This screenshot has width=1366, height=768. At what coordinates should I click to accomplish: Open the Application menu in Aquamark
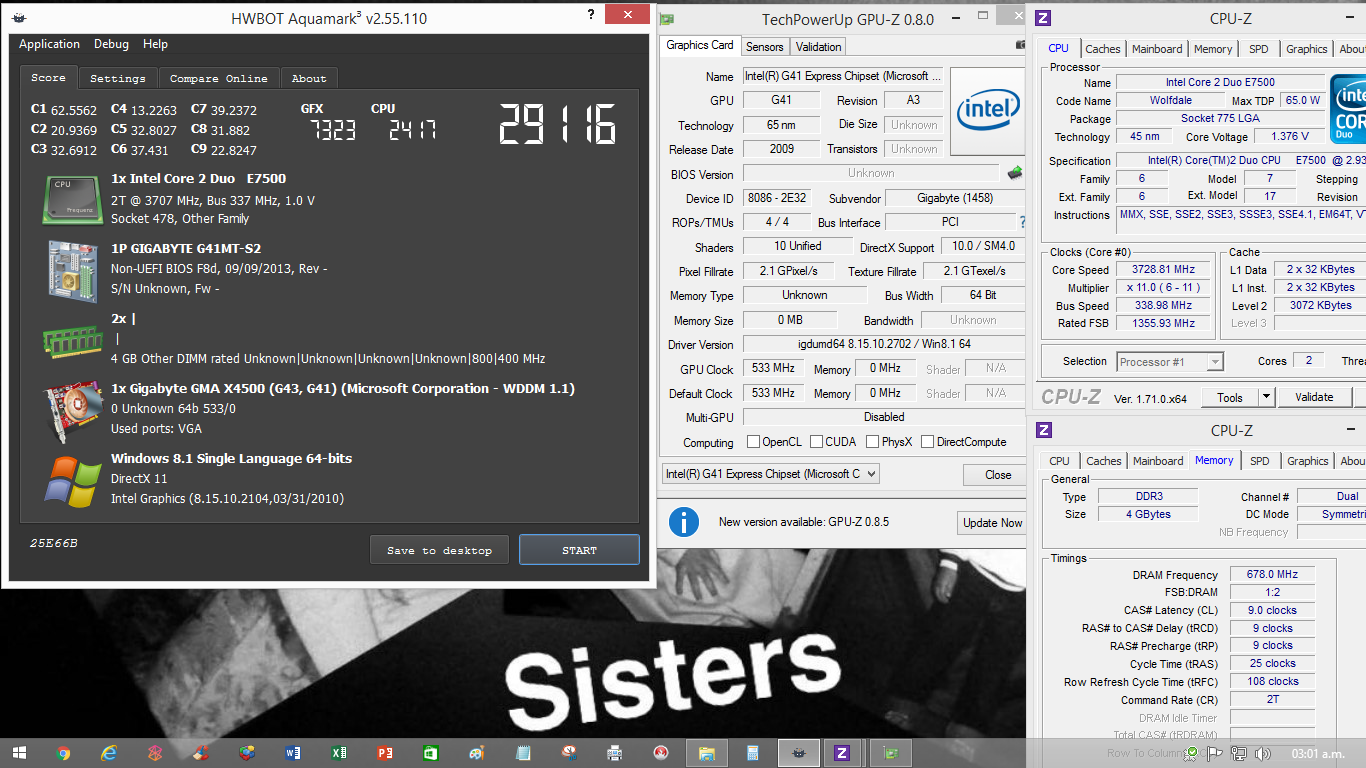tap(49, 44)
